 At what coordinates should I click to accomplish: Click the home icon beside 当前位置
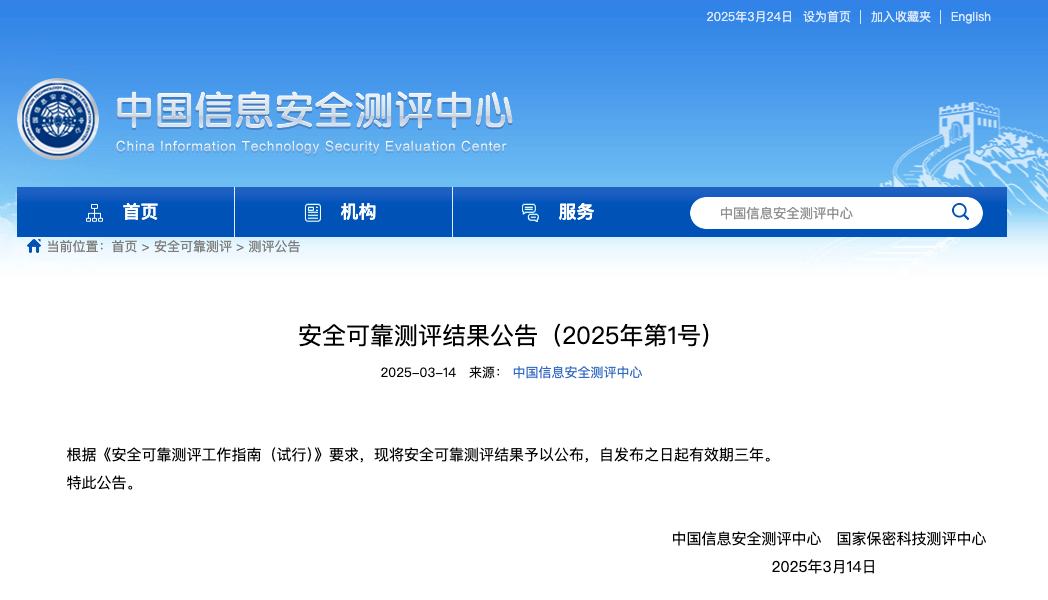coord(34,246)
